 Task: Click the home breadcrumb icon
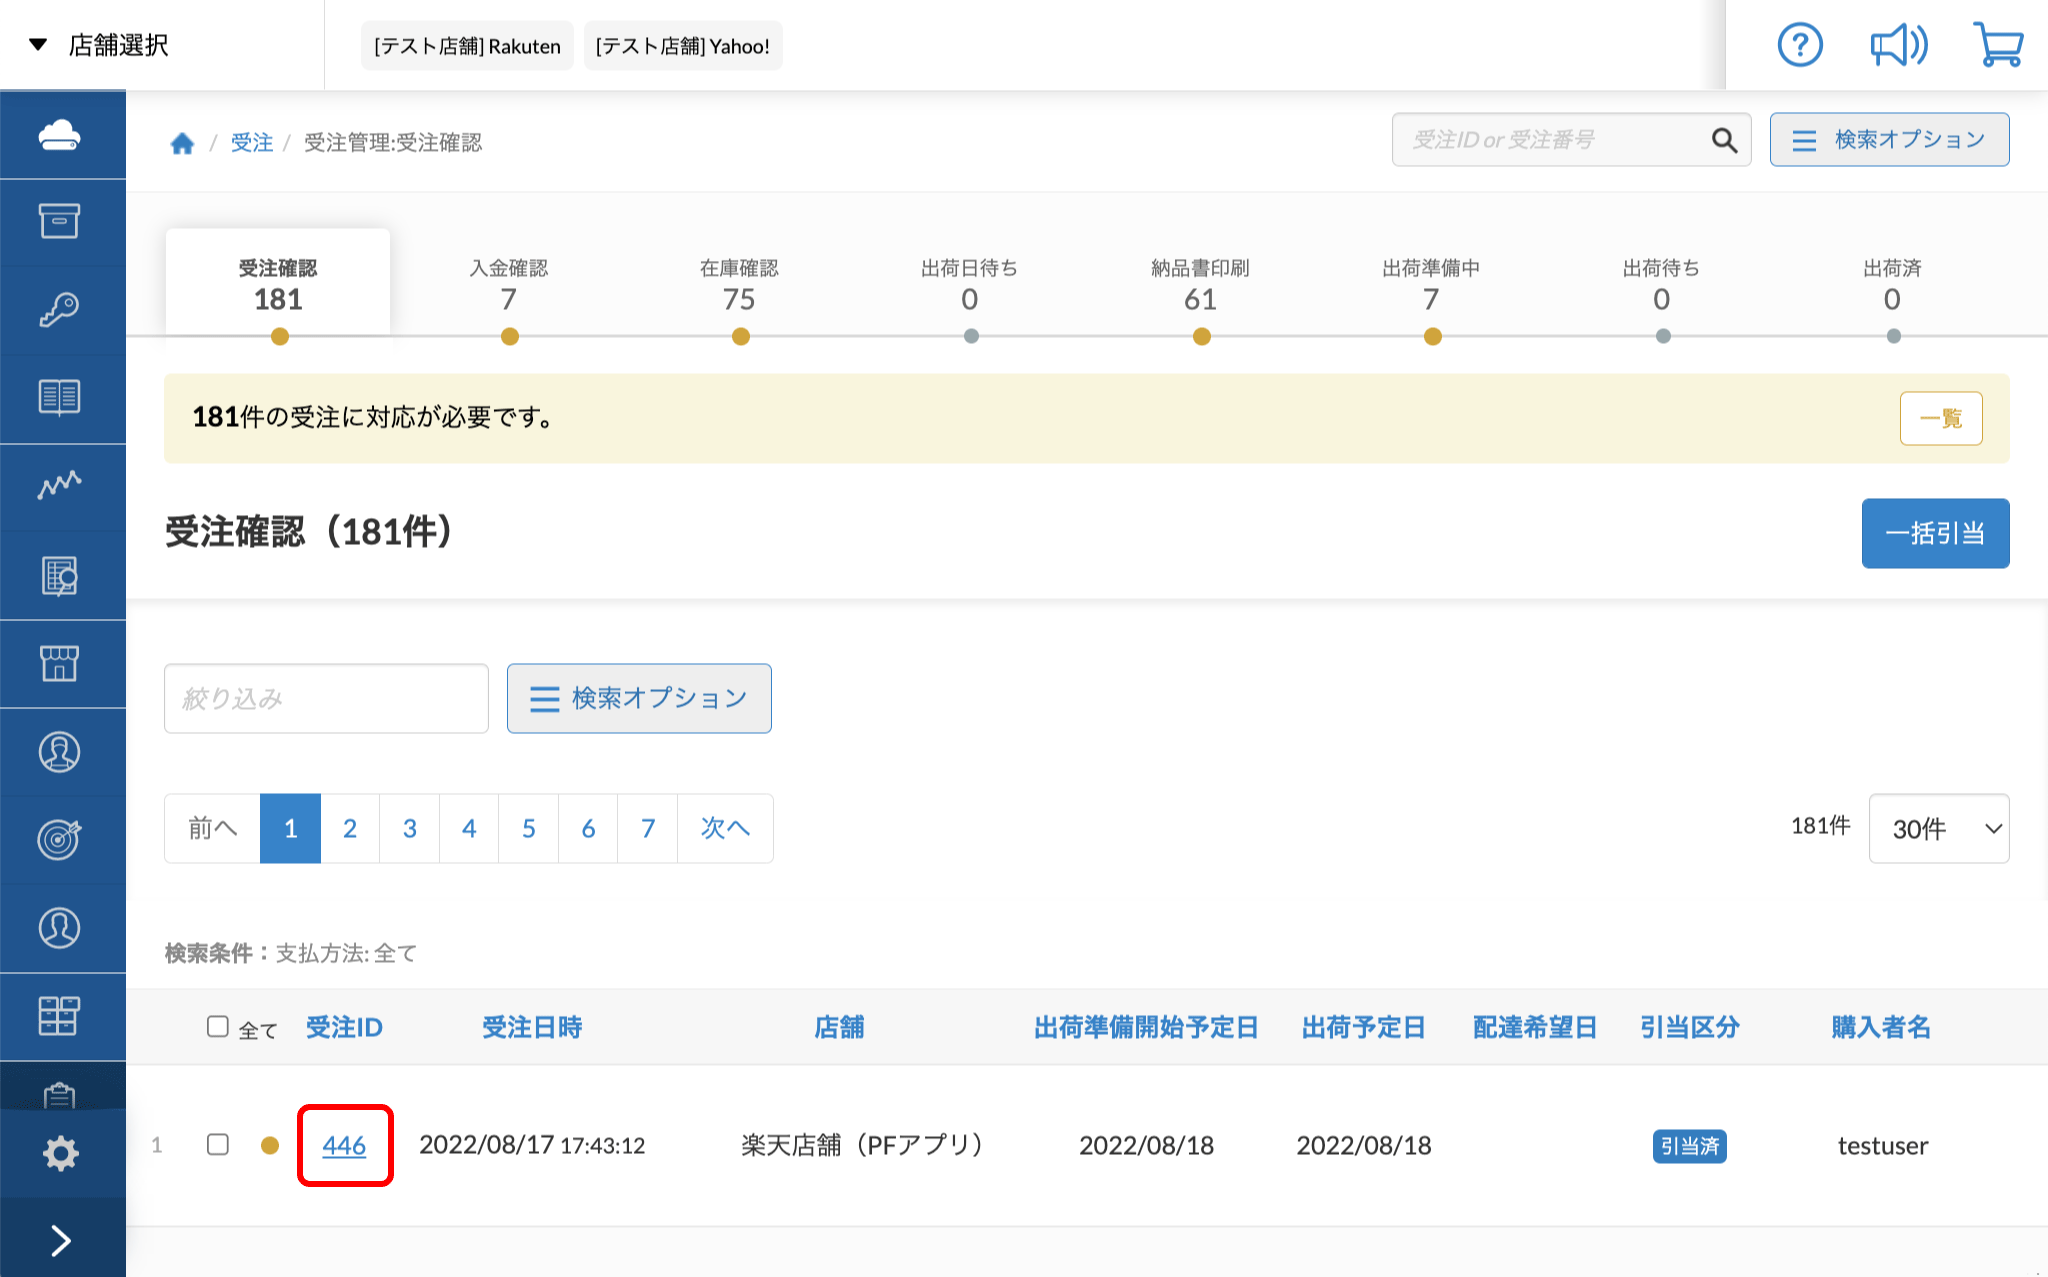[182, 143]
